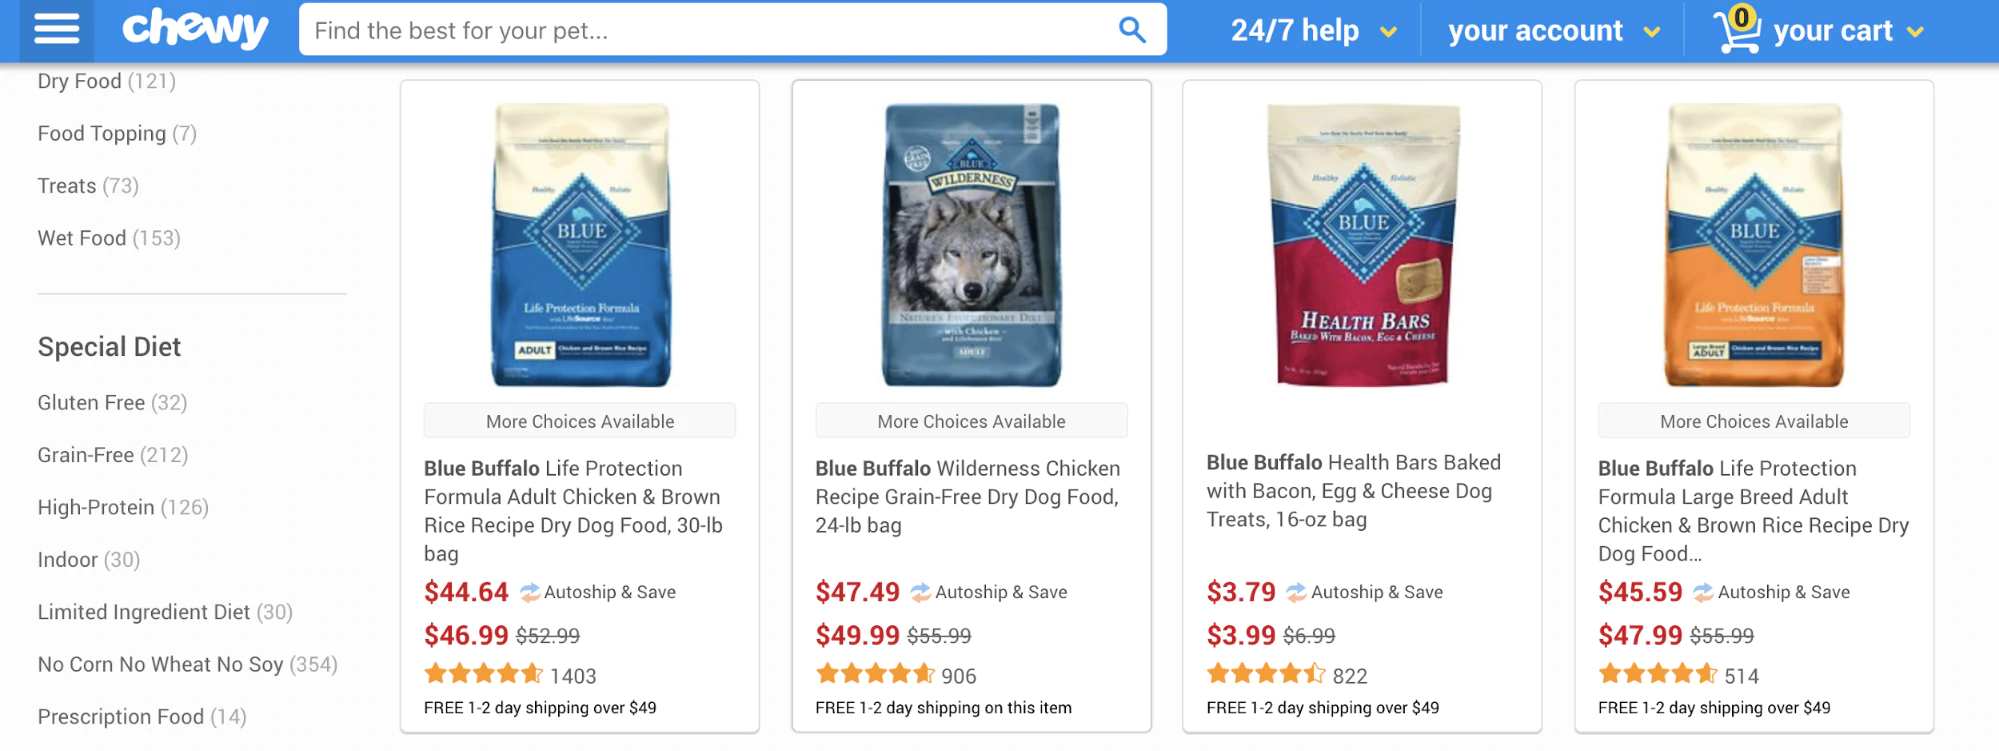This screenshot has height=751, width=1999.
Task: Expand the your cart dropdown arrow
Action: pos(1915,32)
